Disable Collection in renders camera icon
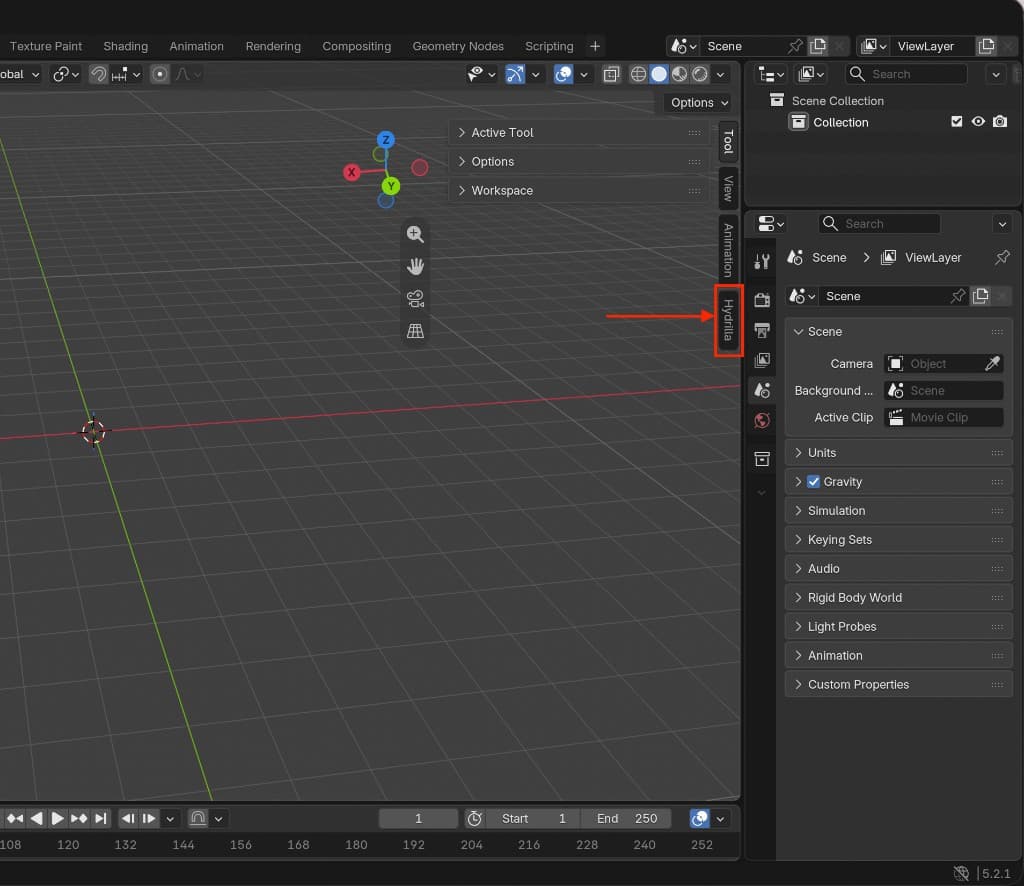Viewport: 1024px width, 886px height. click(x=1000, y=122)
